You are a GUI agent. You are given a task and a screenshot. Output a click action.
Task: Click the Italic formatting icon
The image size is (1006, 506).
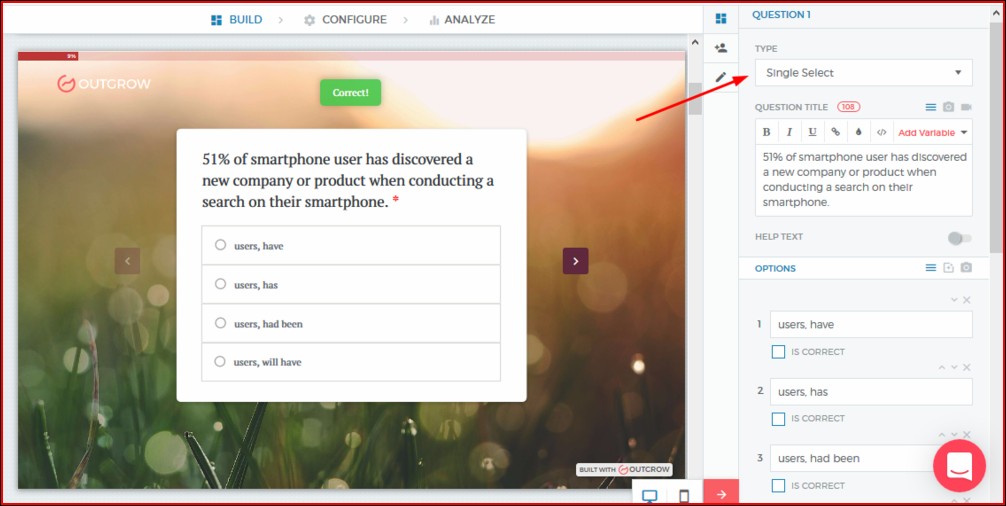789,132
